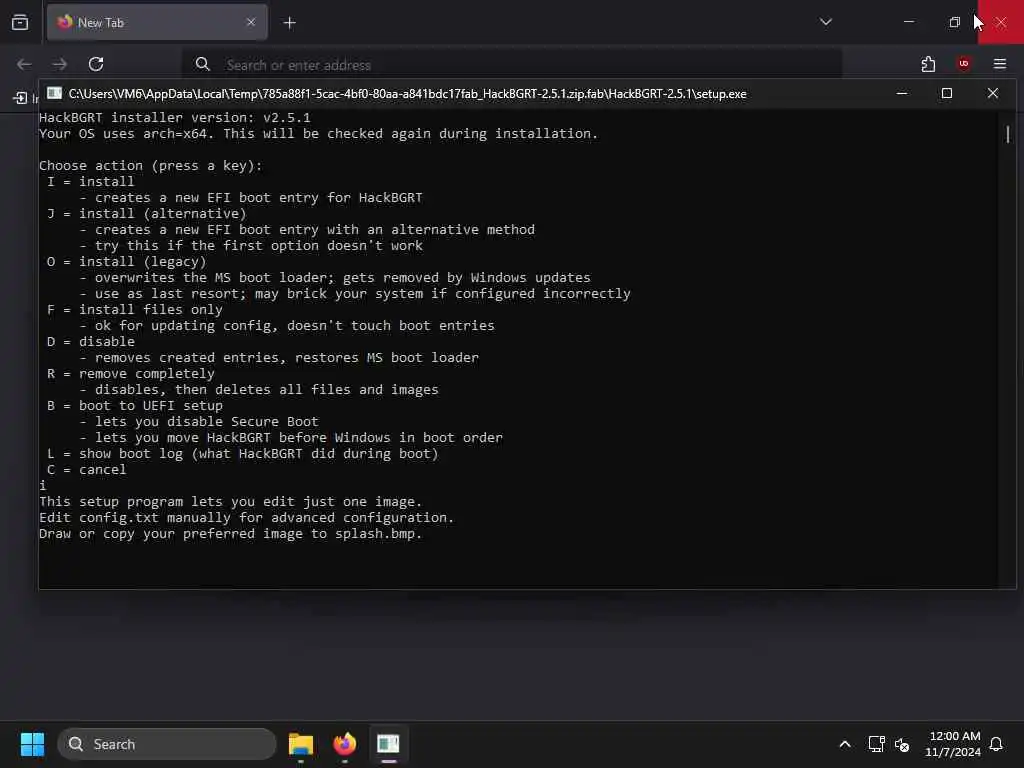The image size is (1024, 768).
Task: Go forward using browser forward arrow
Action: 59,64
